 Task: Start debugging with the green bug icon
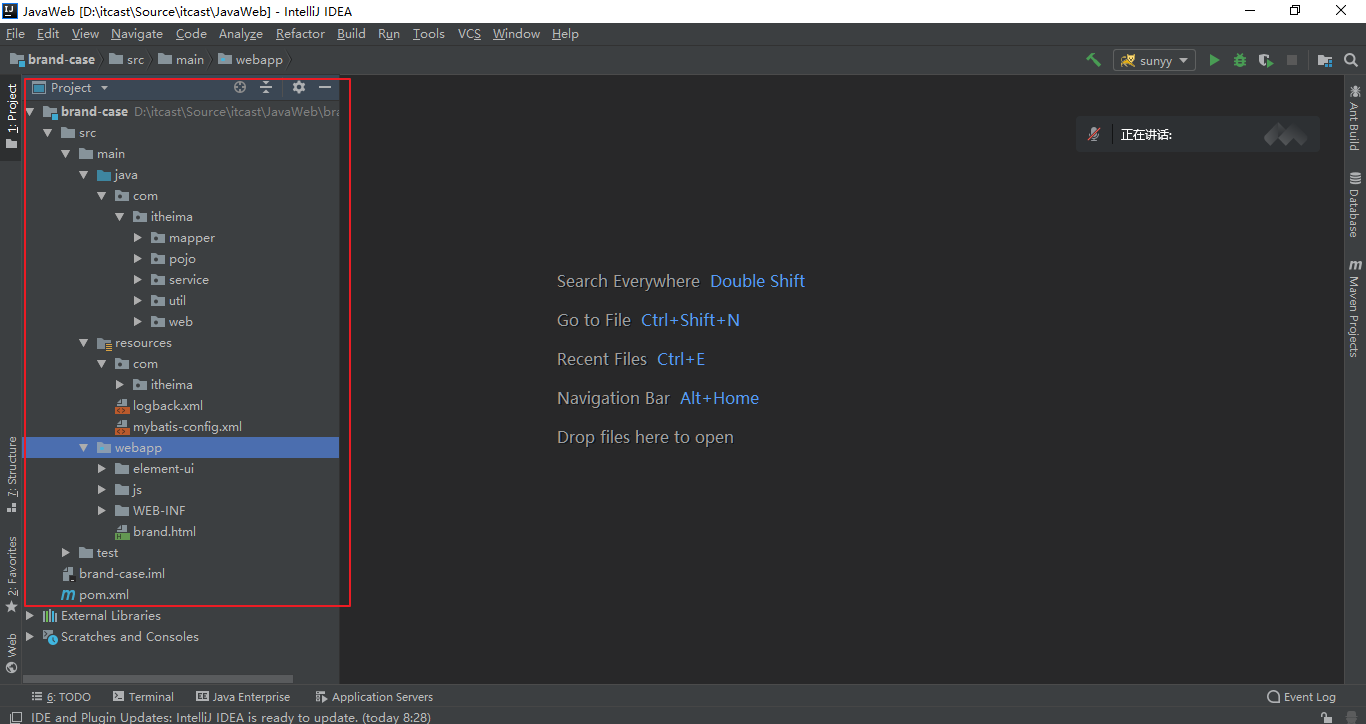[x=1240, y=60]
